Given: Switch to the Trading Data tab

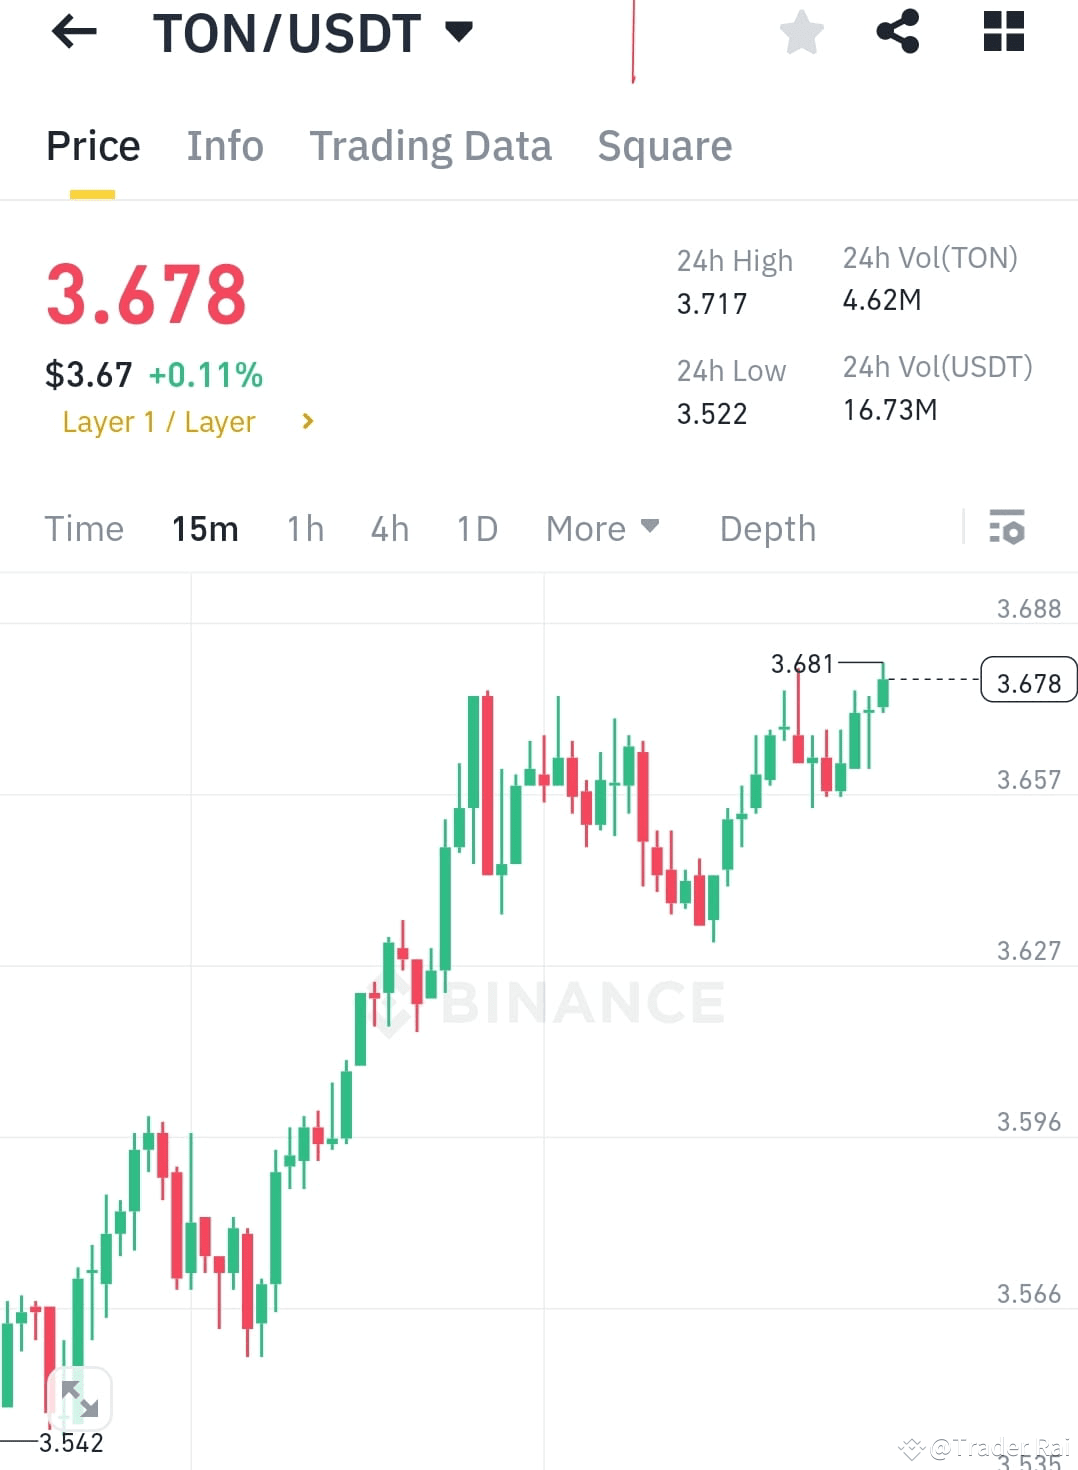Looking at the screenshot, I should click(431, 146).
